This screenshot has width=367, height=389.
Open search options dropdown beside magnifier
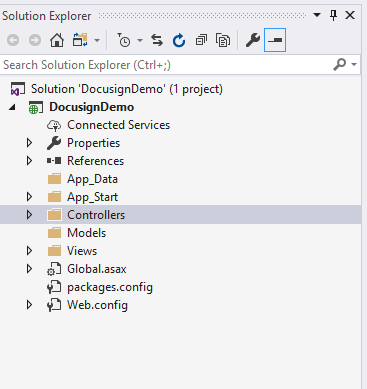click(x=354, y=64)
